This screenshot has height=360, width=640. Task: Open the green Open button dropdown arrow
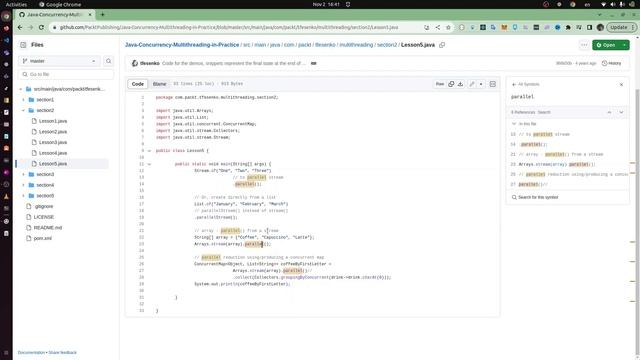(624, 45)
